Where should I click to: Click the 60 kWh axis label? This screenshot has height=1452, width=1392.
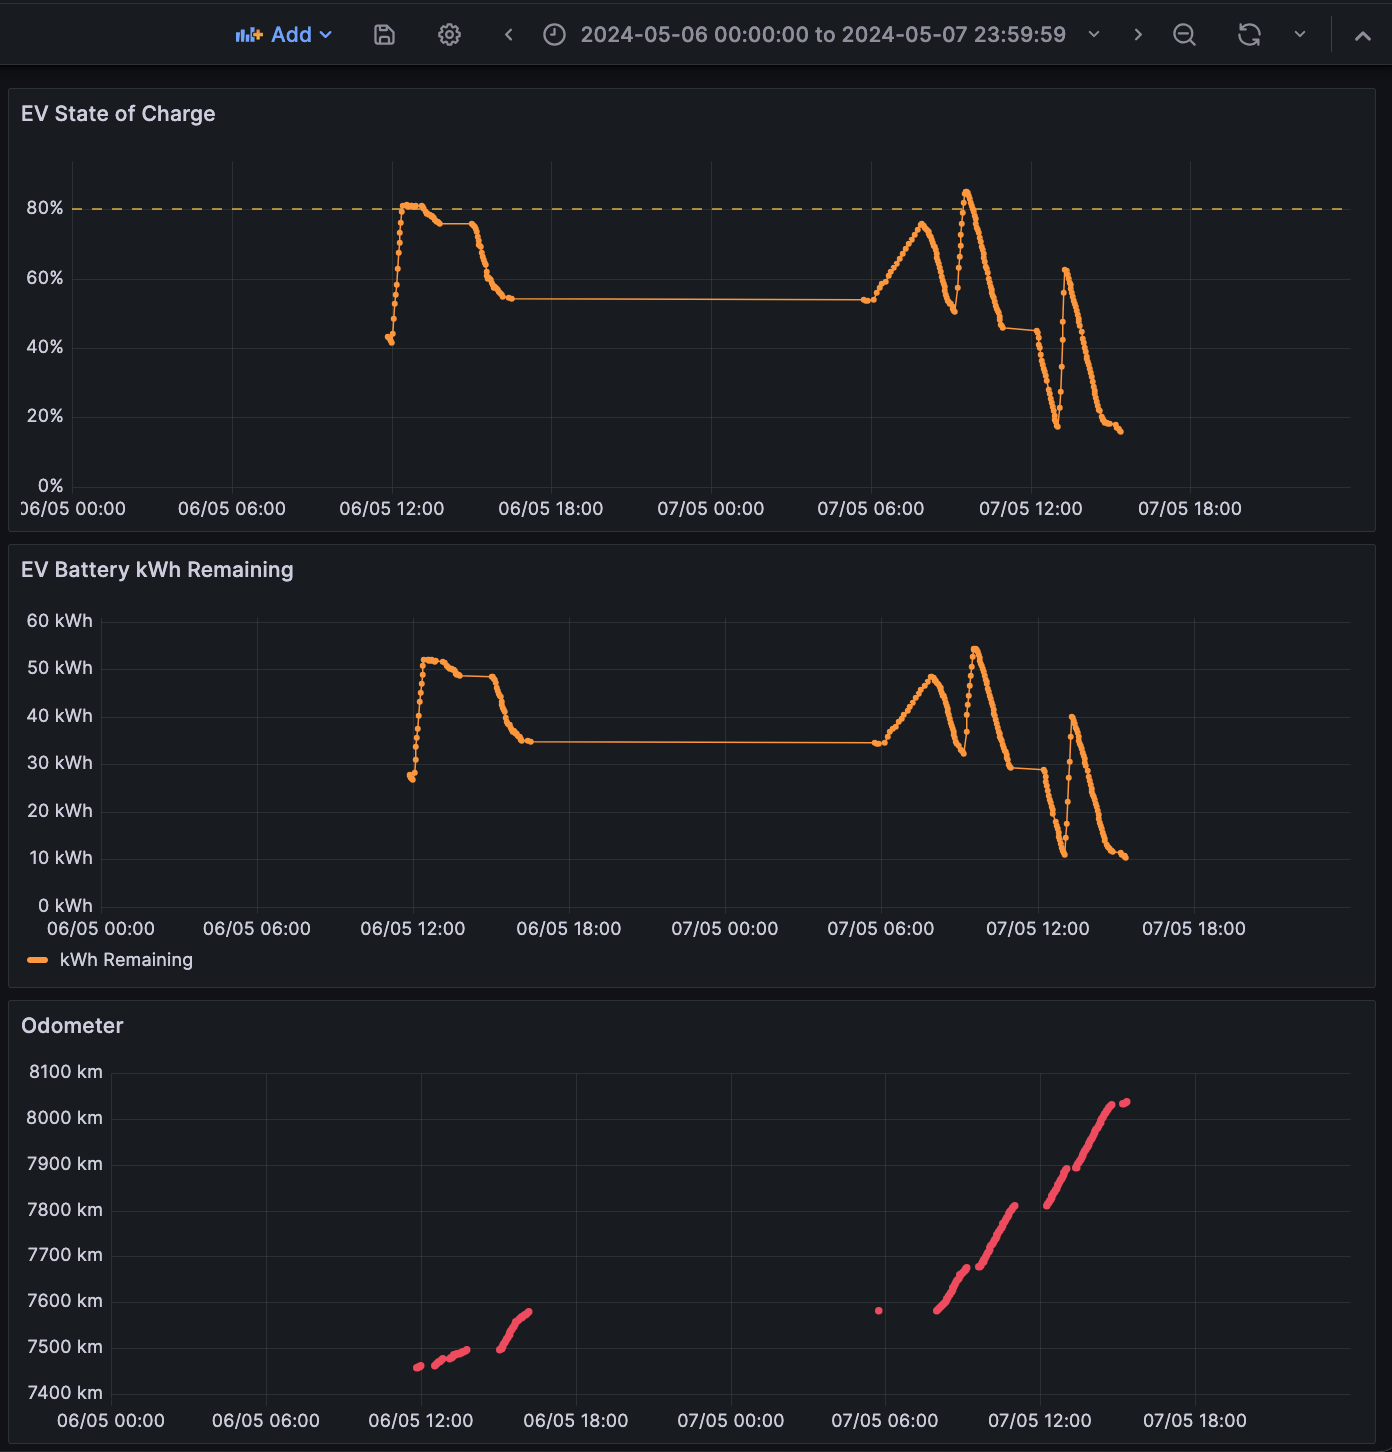coord(60,621)
